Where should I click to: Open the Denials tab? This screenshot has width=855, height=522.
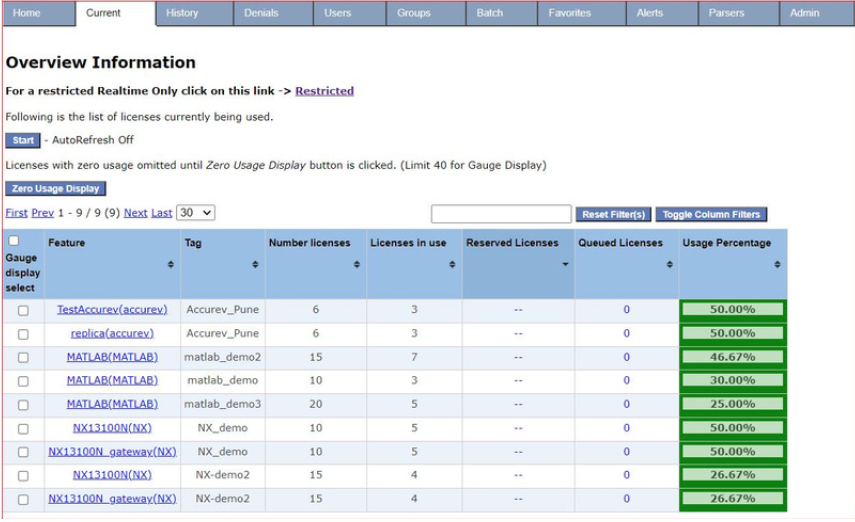tap(260, 13)
